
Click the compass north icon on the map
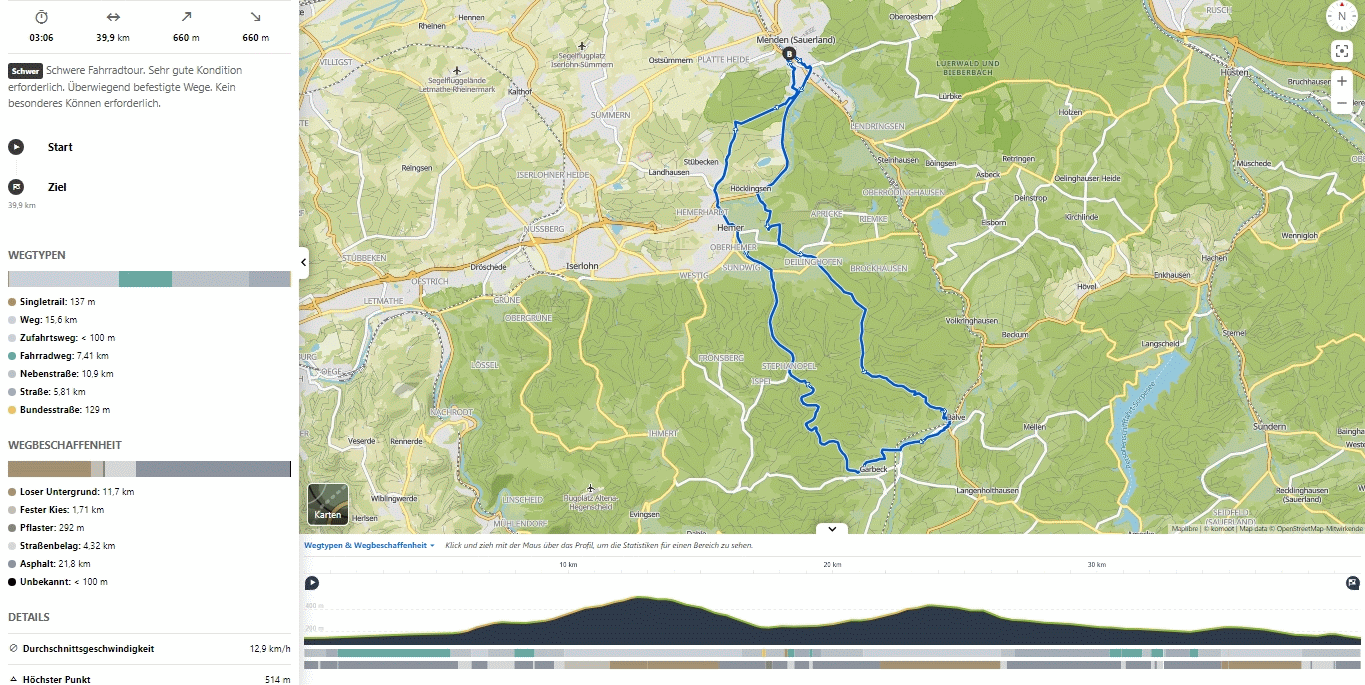(1341, 16)
